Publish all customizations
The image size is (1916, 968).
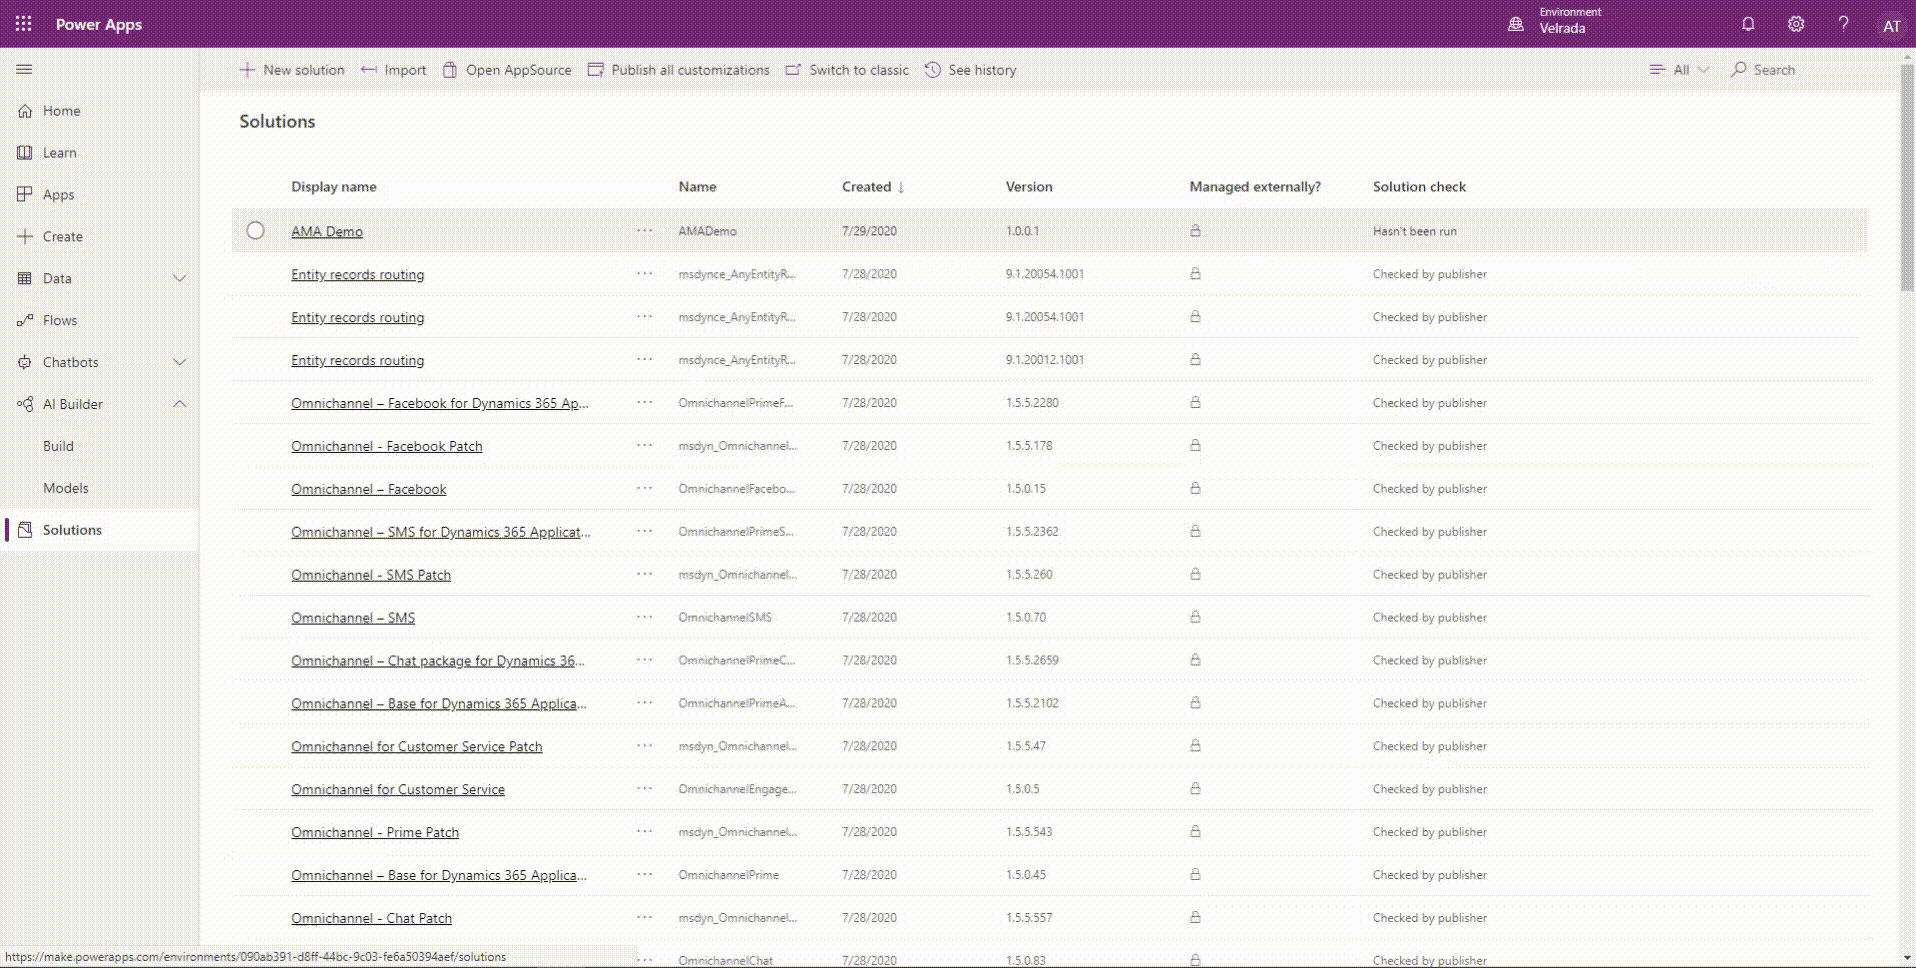(x=678, y=69)
